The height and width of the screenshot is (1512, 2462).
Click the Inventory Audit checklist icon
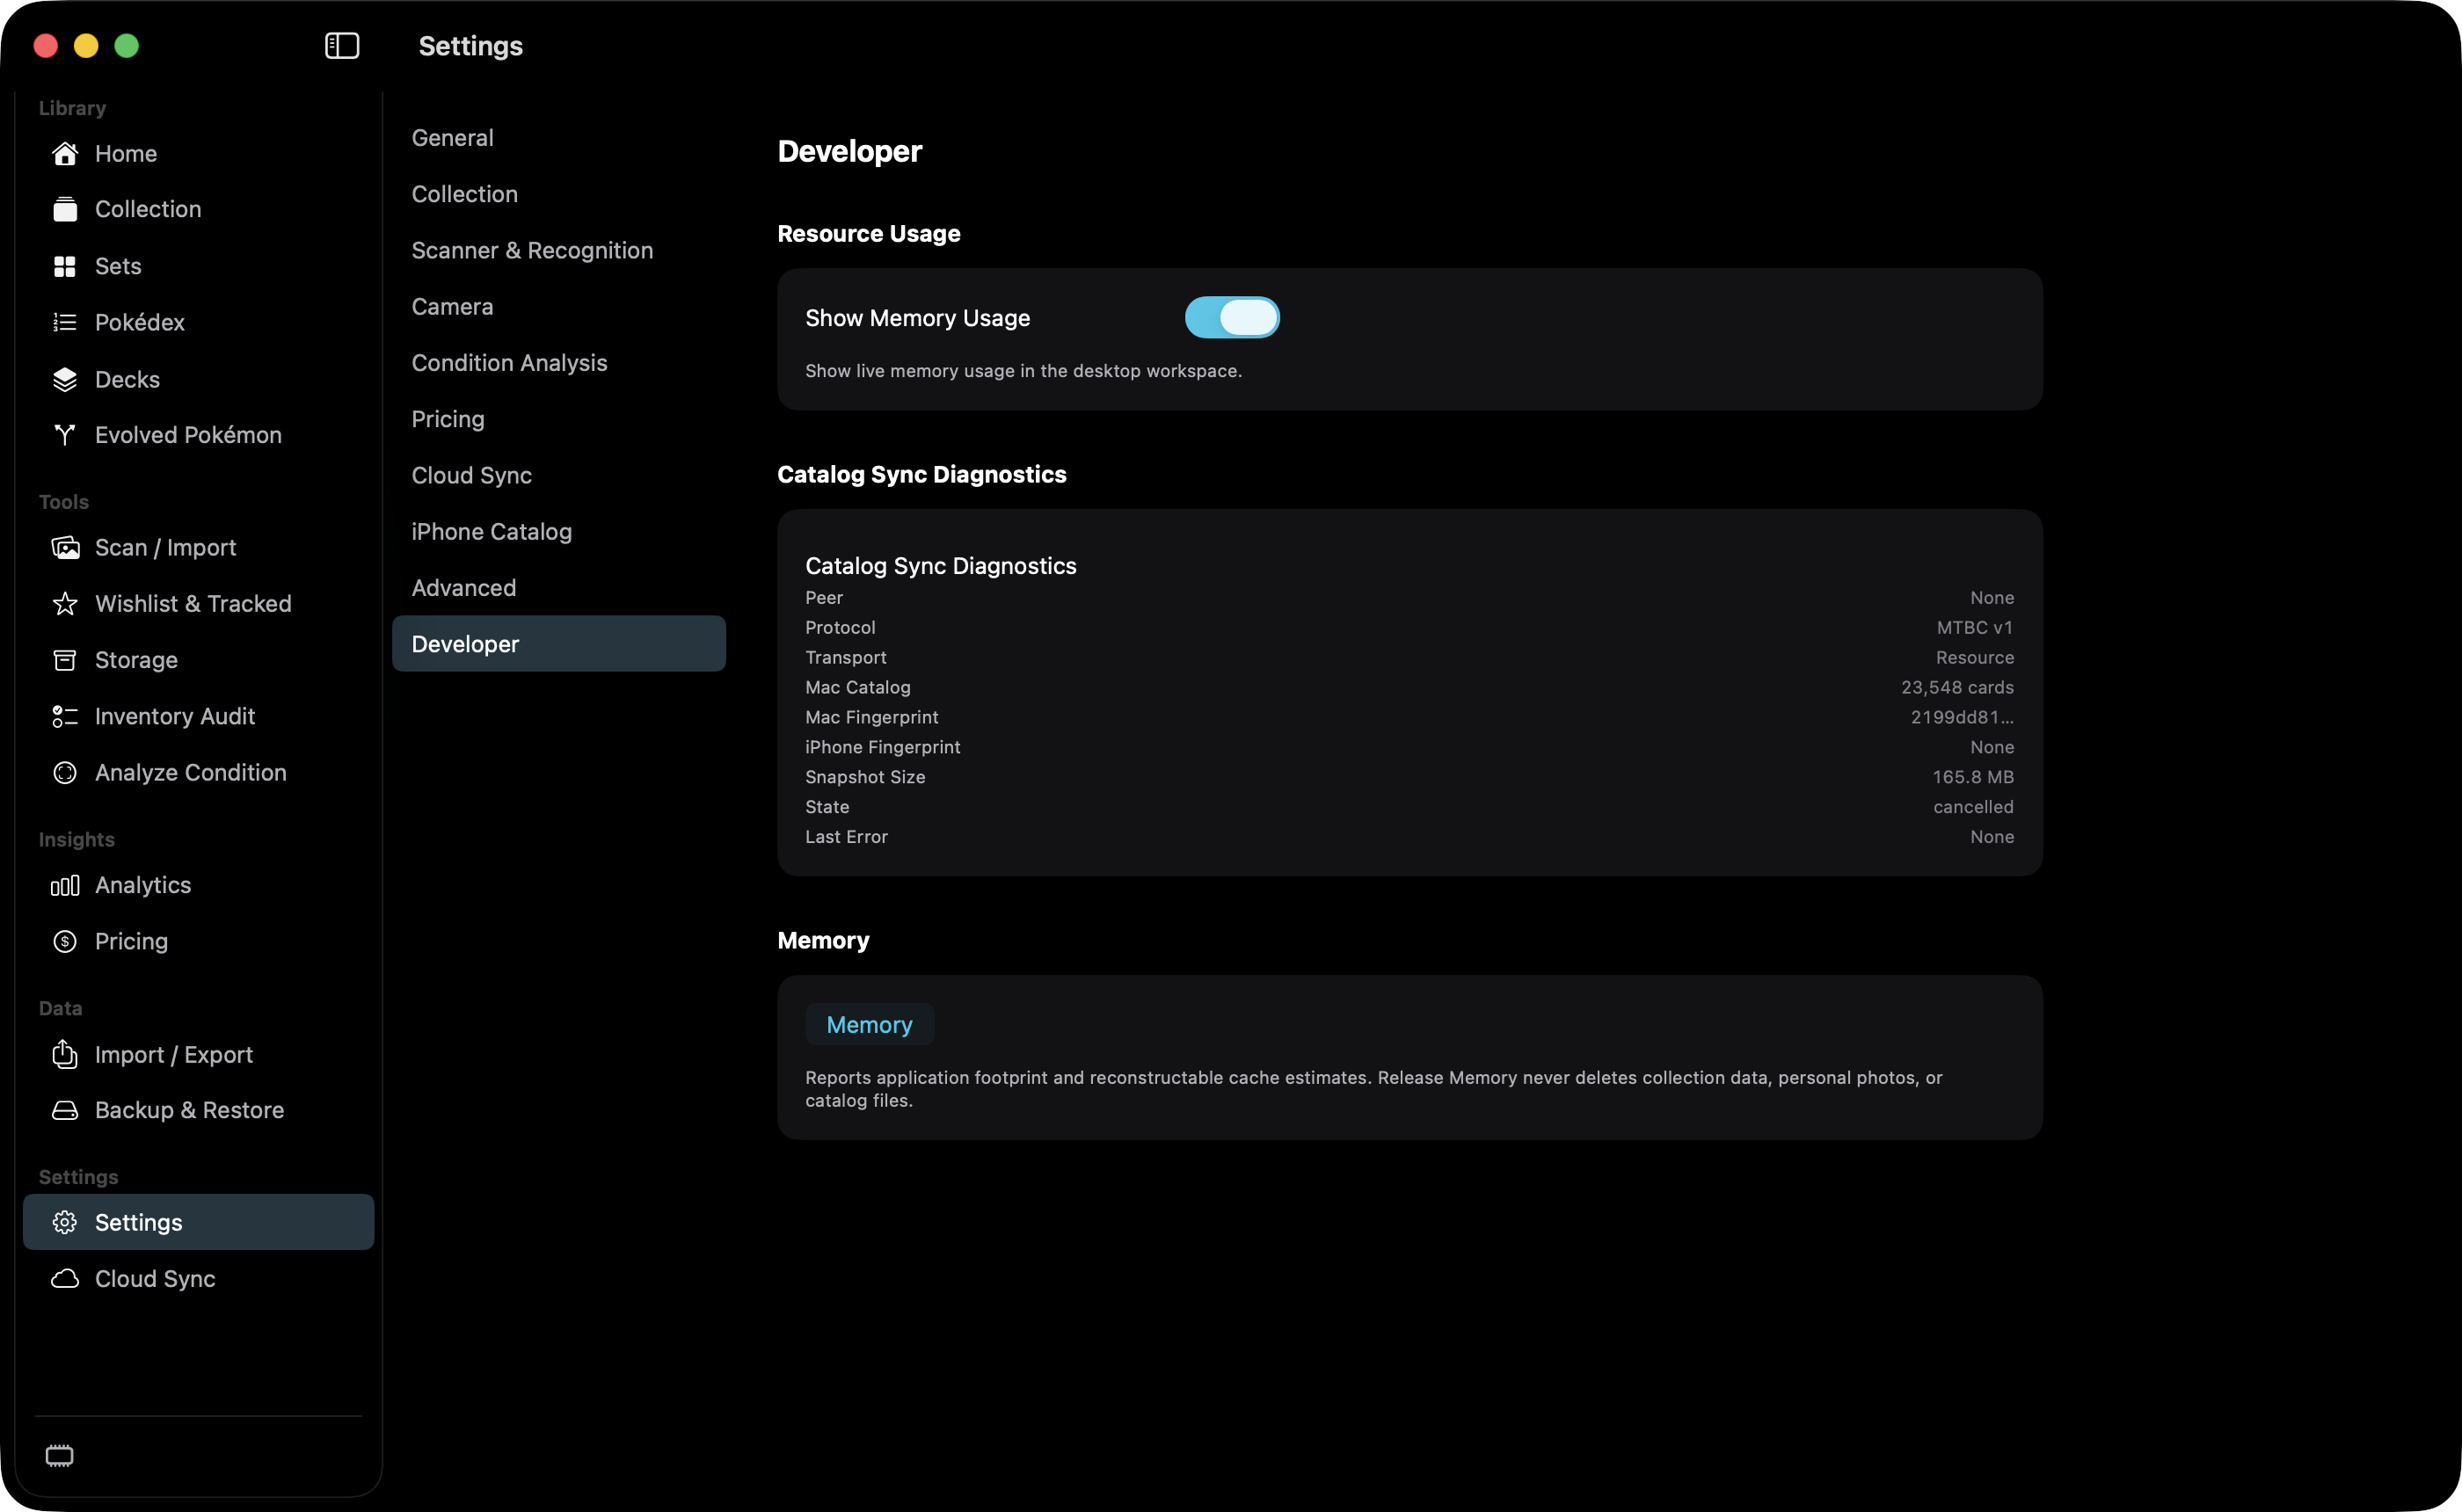tap(65, 716)
